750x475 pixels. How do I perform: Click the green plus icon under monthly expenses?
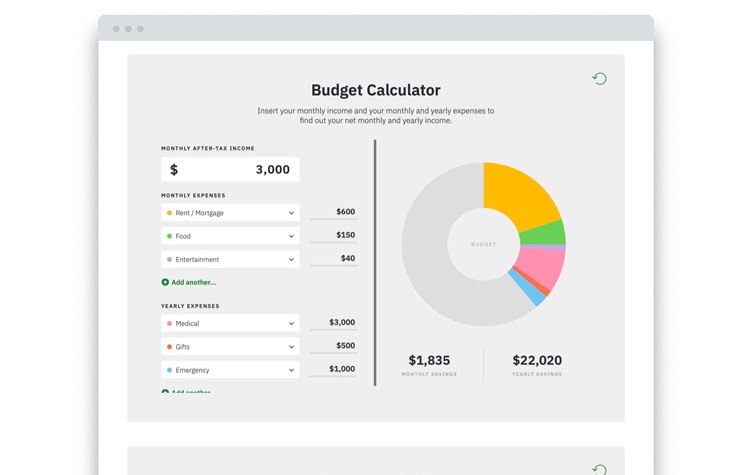click(x=165, y=282)
